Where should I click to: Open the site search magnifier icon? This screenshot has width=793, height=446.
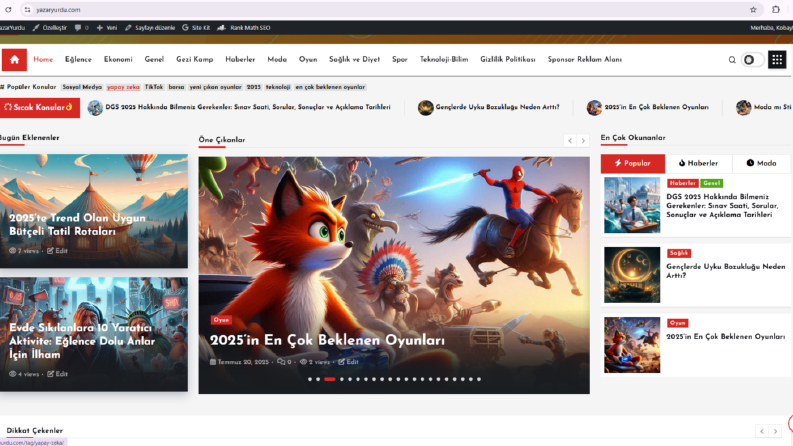(732, 60)
